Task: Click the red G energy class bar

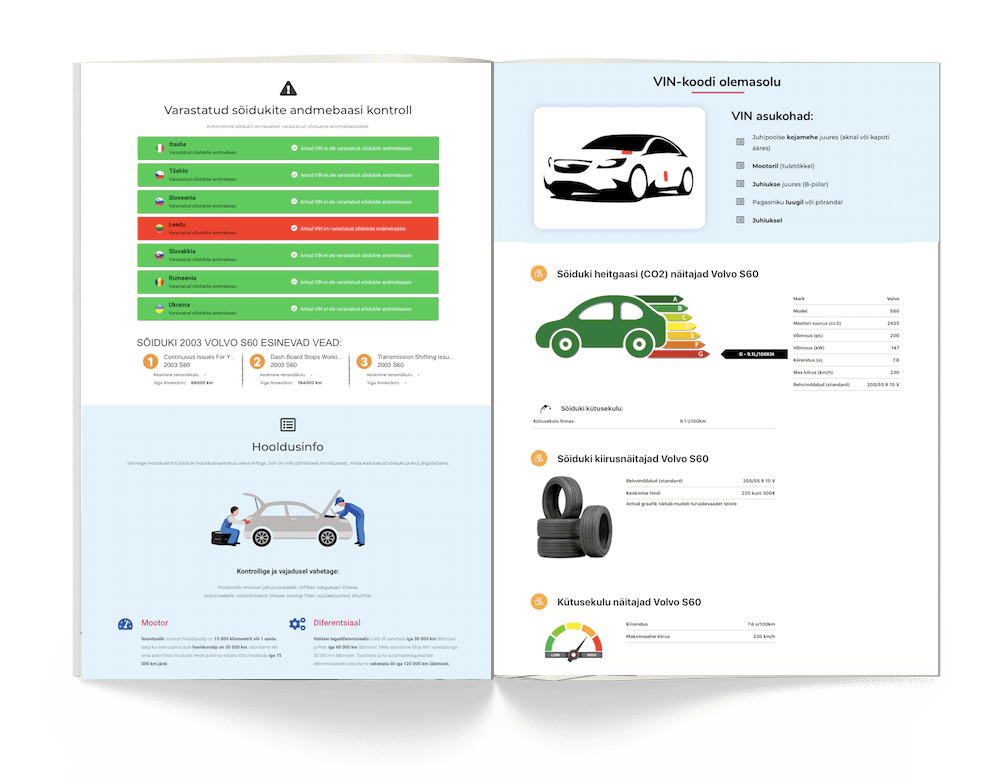Action: click(x=682, y=353)
